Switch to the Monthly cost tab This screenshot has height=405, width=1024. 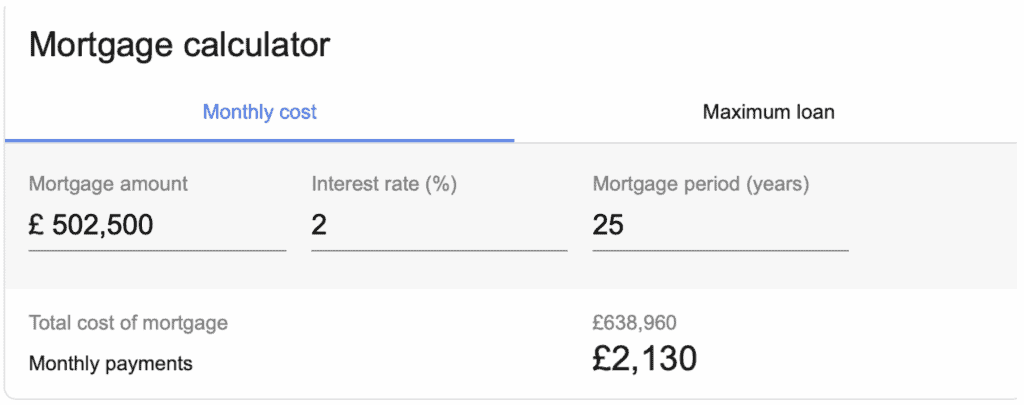(259, 112)
